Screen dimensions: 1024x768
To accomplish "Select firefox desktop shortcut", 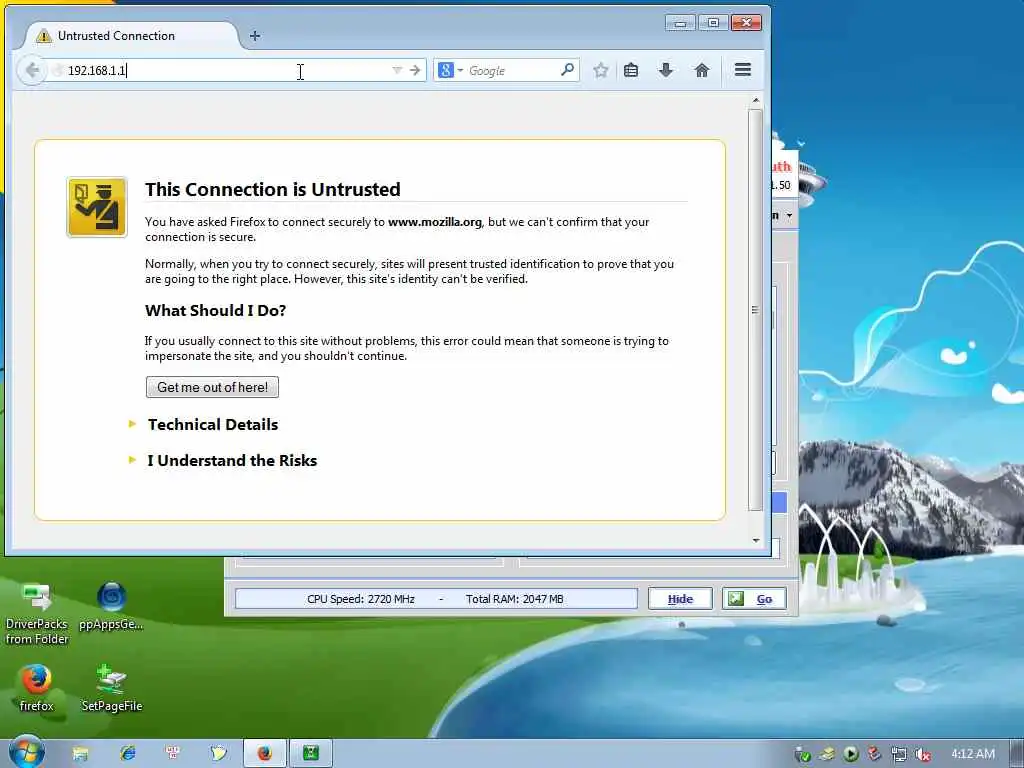I will click(36, 688).
